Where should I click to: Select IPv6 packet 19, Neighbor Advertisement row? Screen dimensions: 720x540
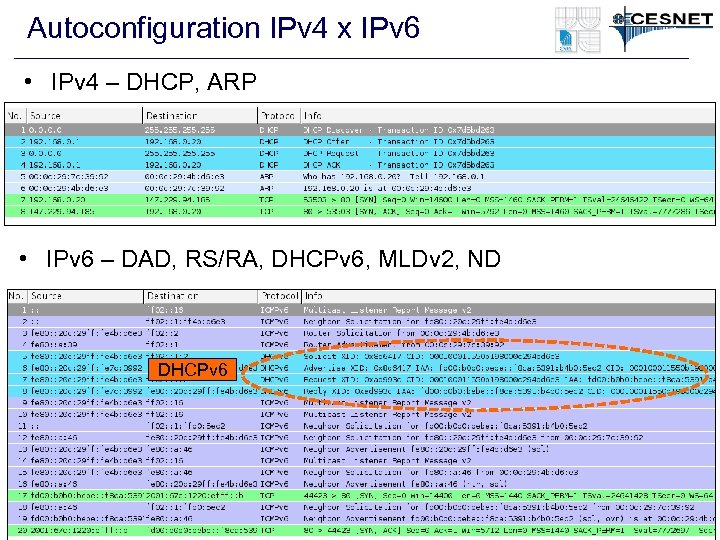(x=361, y=518)
